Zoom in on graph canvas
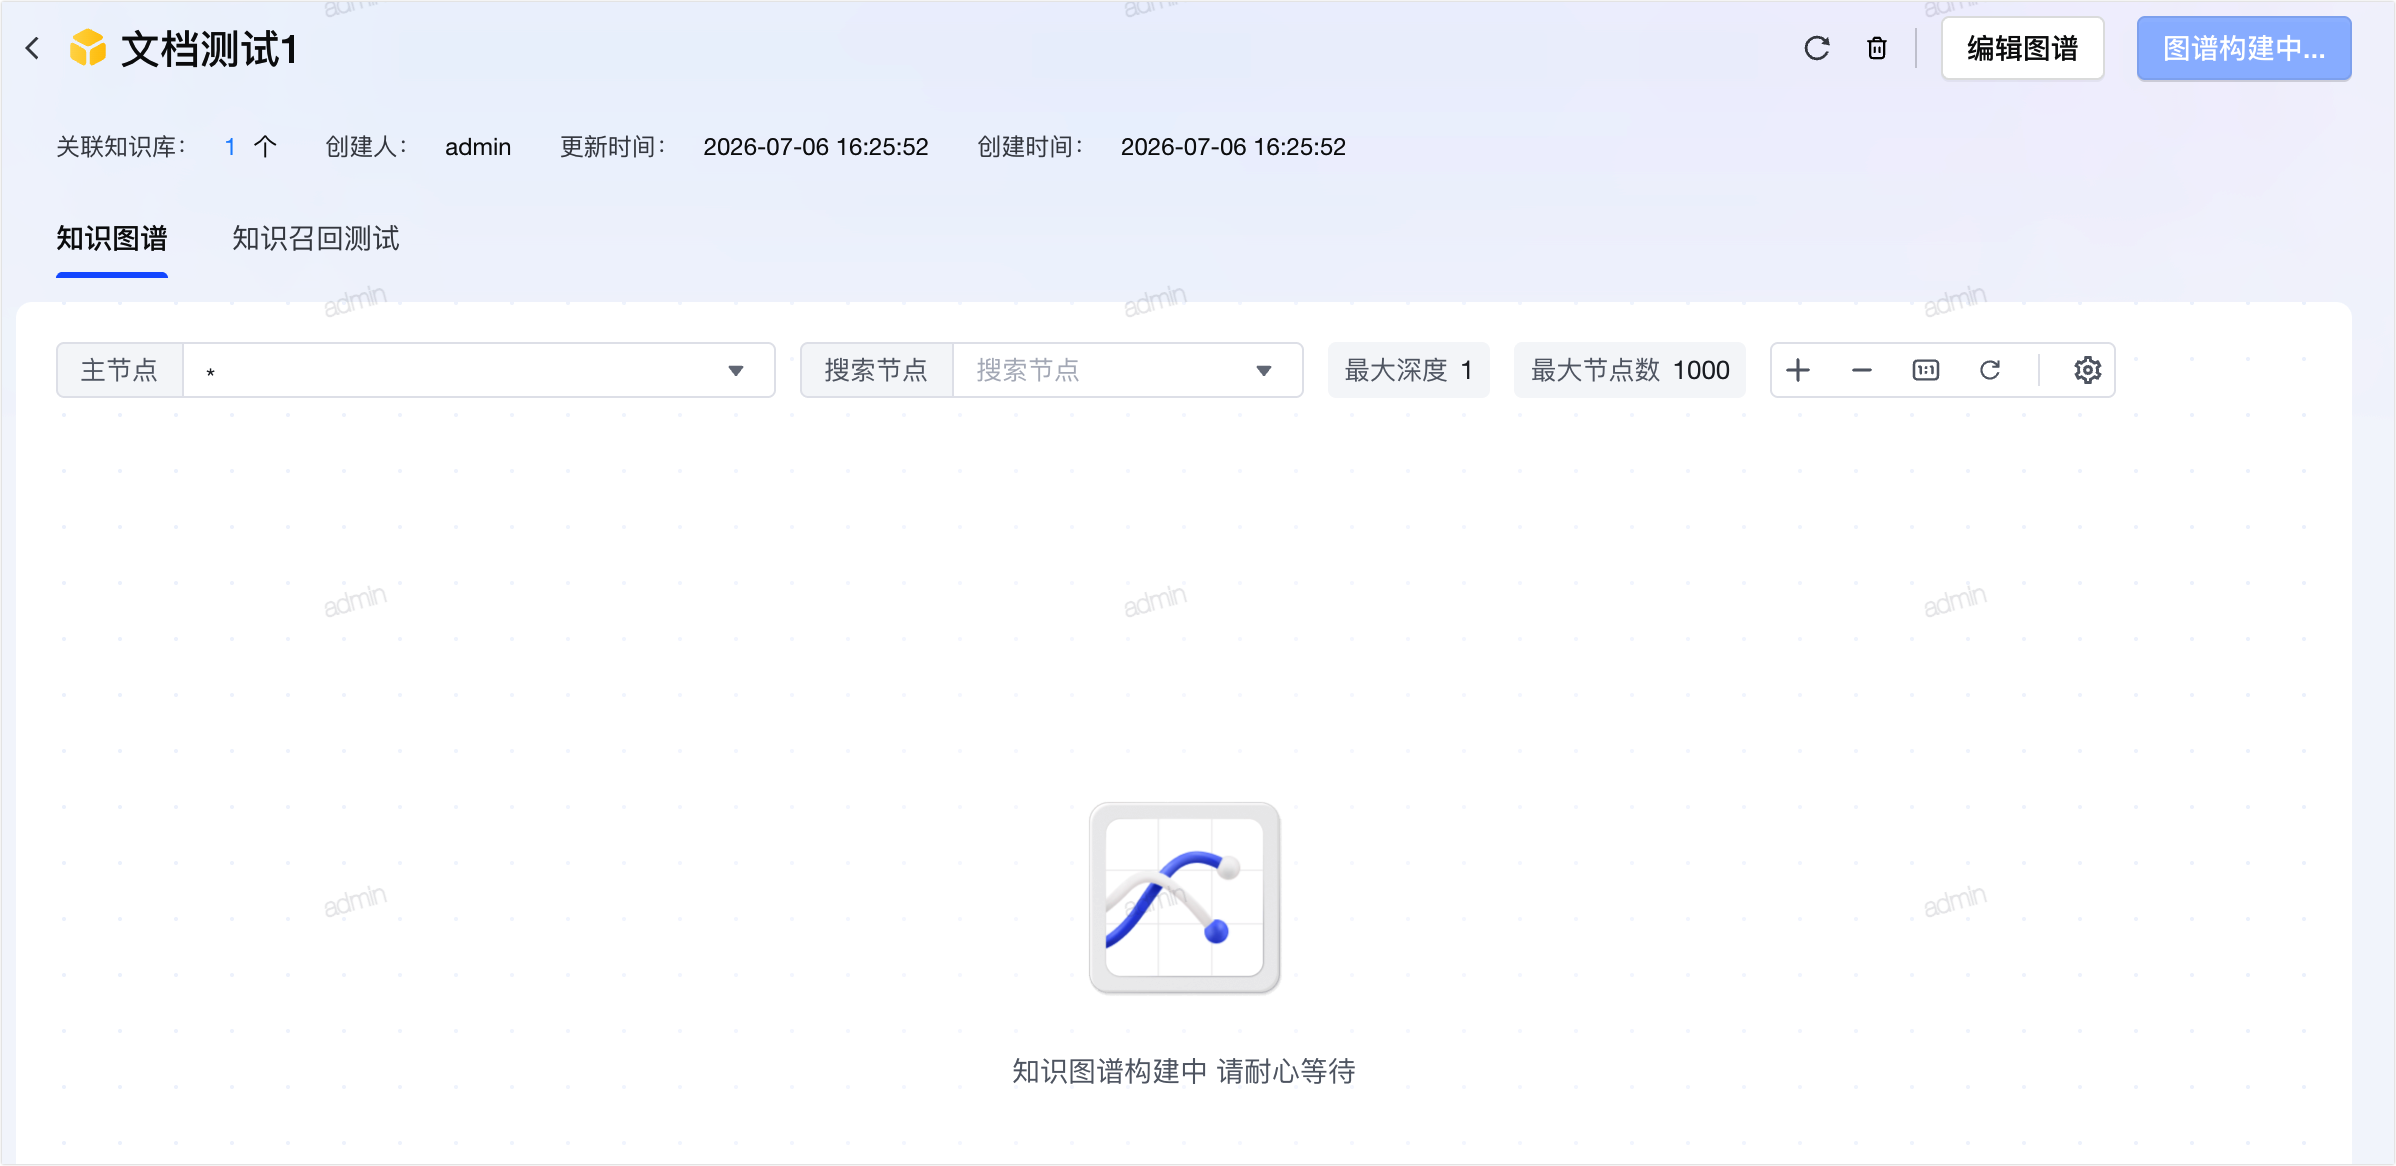The height and width of the screenshot is (1166, 2396). click(1798, 370)
